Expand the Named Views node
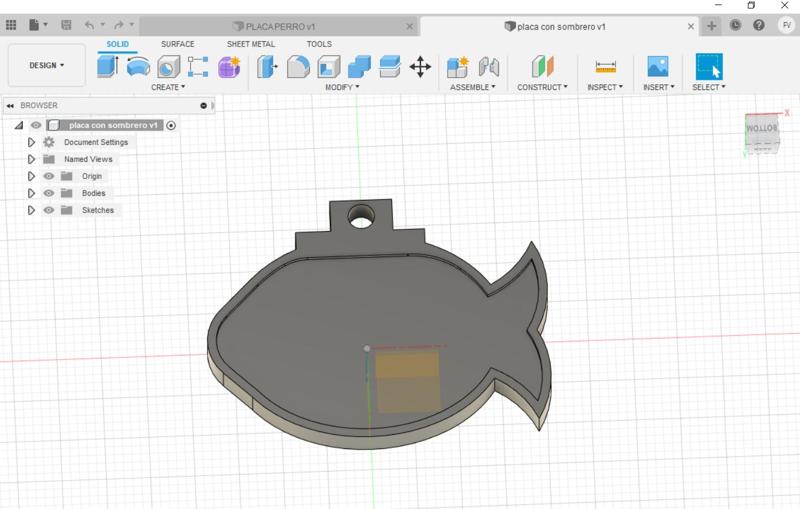The image size is (800, 509). [31, 159]
